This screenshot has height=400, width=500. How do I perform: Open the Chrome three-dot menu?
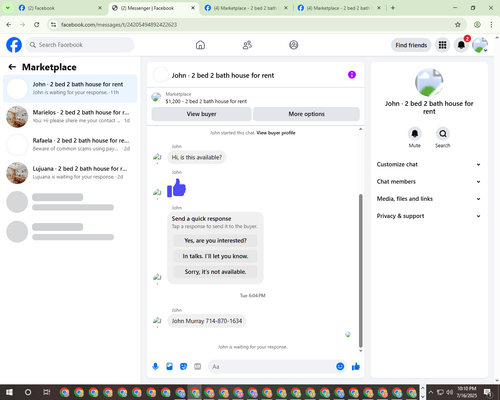point(491,25)
